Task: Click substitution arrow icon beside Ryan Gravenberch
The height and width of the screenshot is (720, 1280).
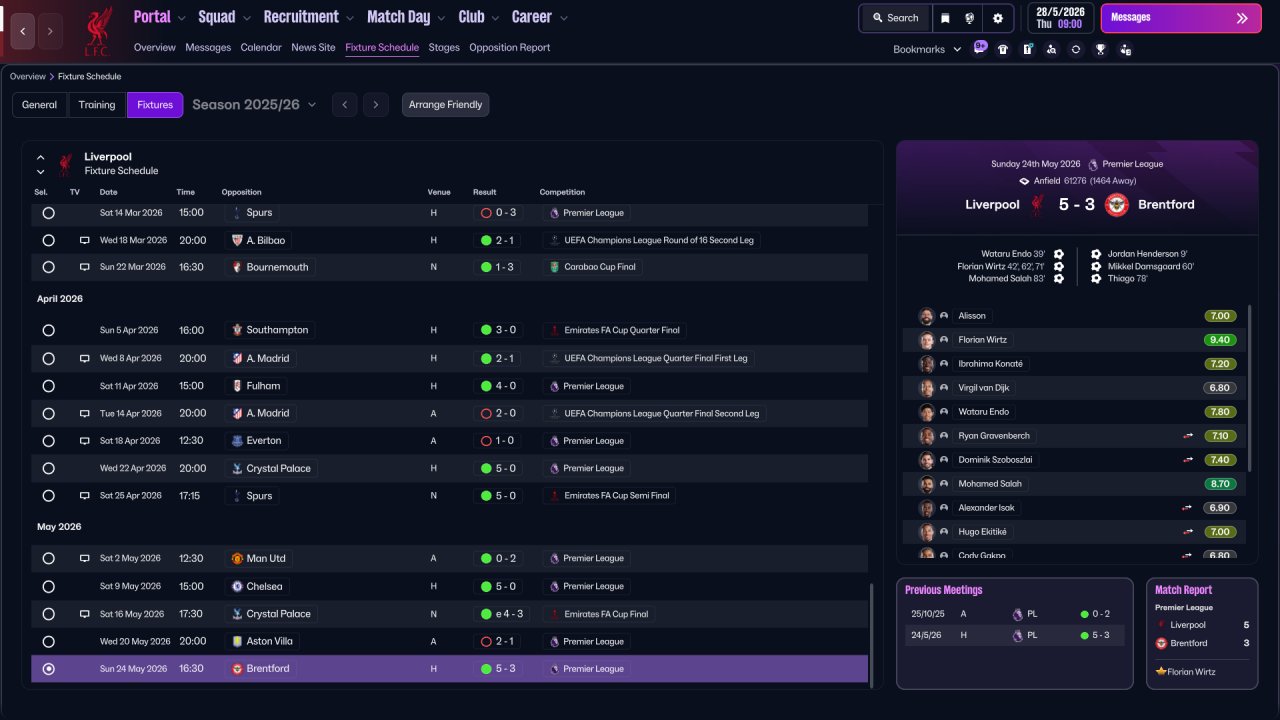Action: coord(1188,436)
